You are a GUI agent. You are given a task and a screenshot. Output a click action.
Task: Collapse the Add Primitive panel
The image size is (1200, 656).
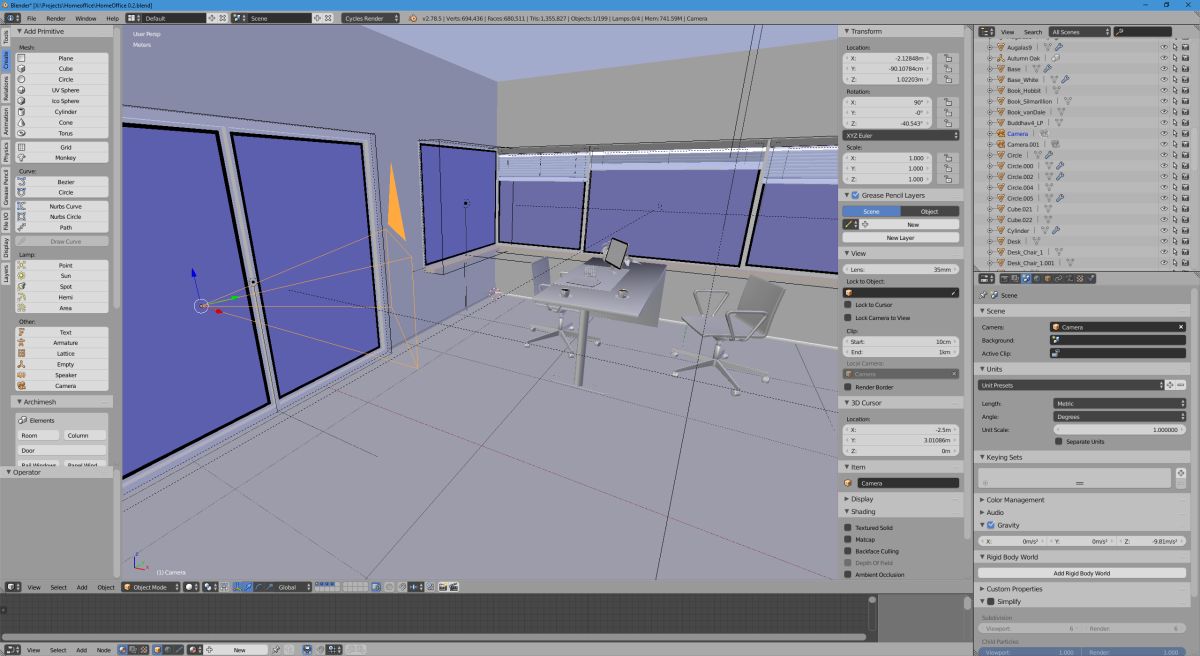click(44, 31)
